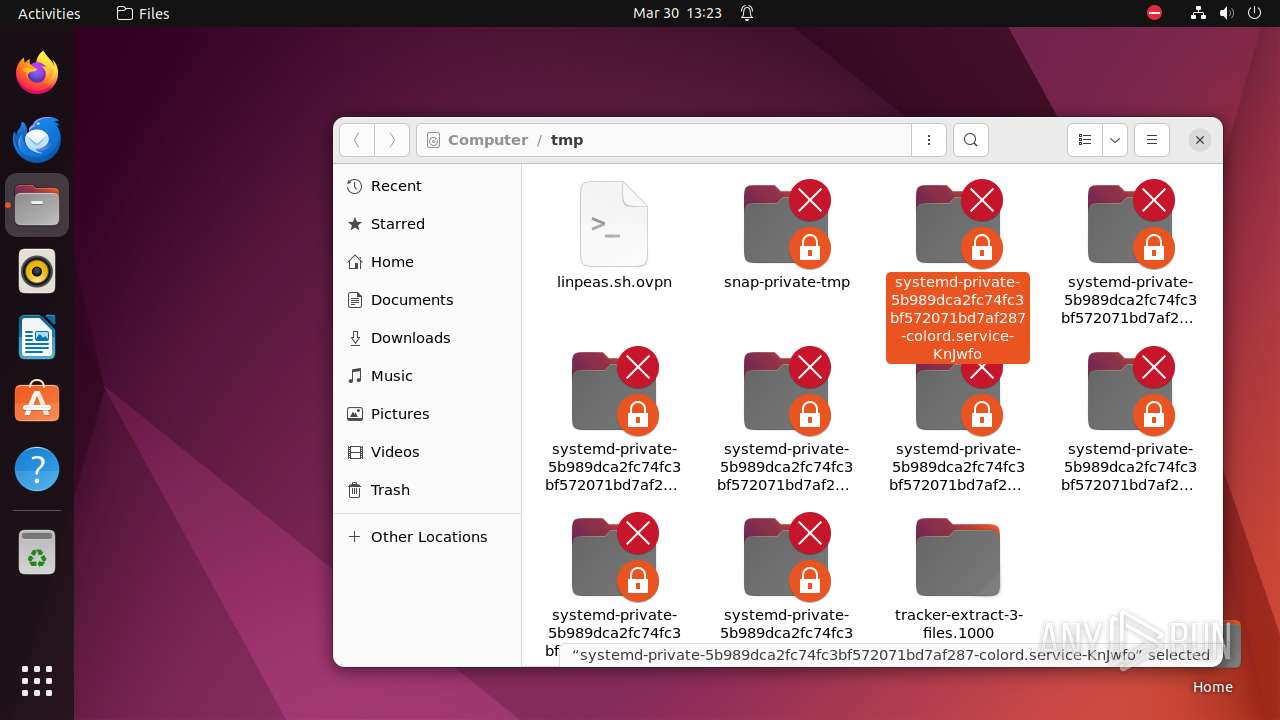Open the path bar options menu (three dots)
Screen dimensions: 1280x720
click(x=929, y=140)
